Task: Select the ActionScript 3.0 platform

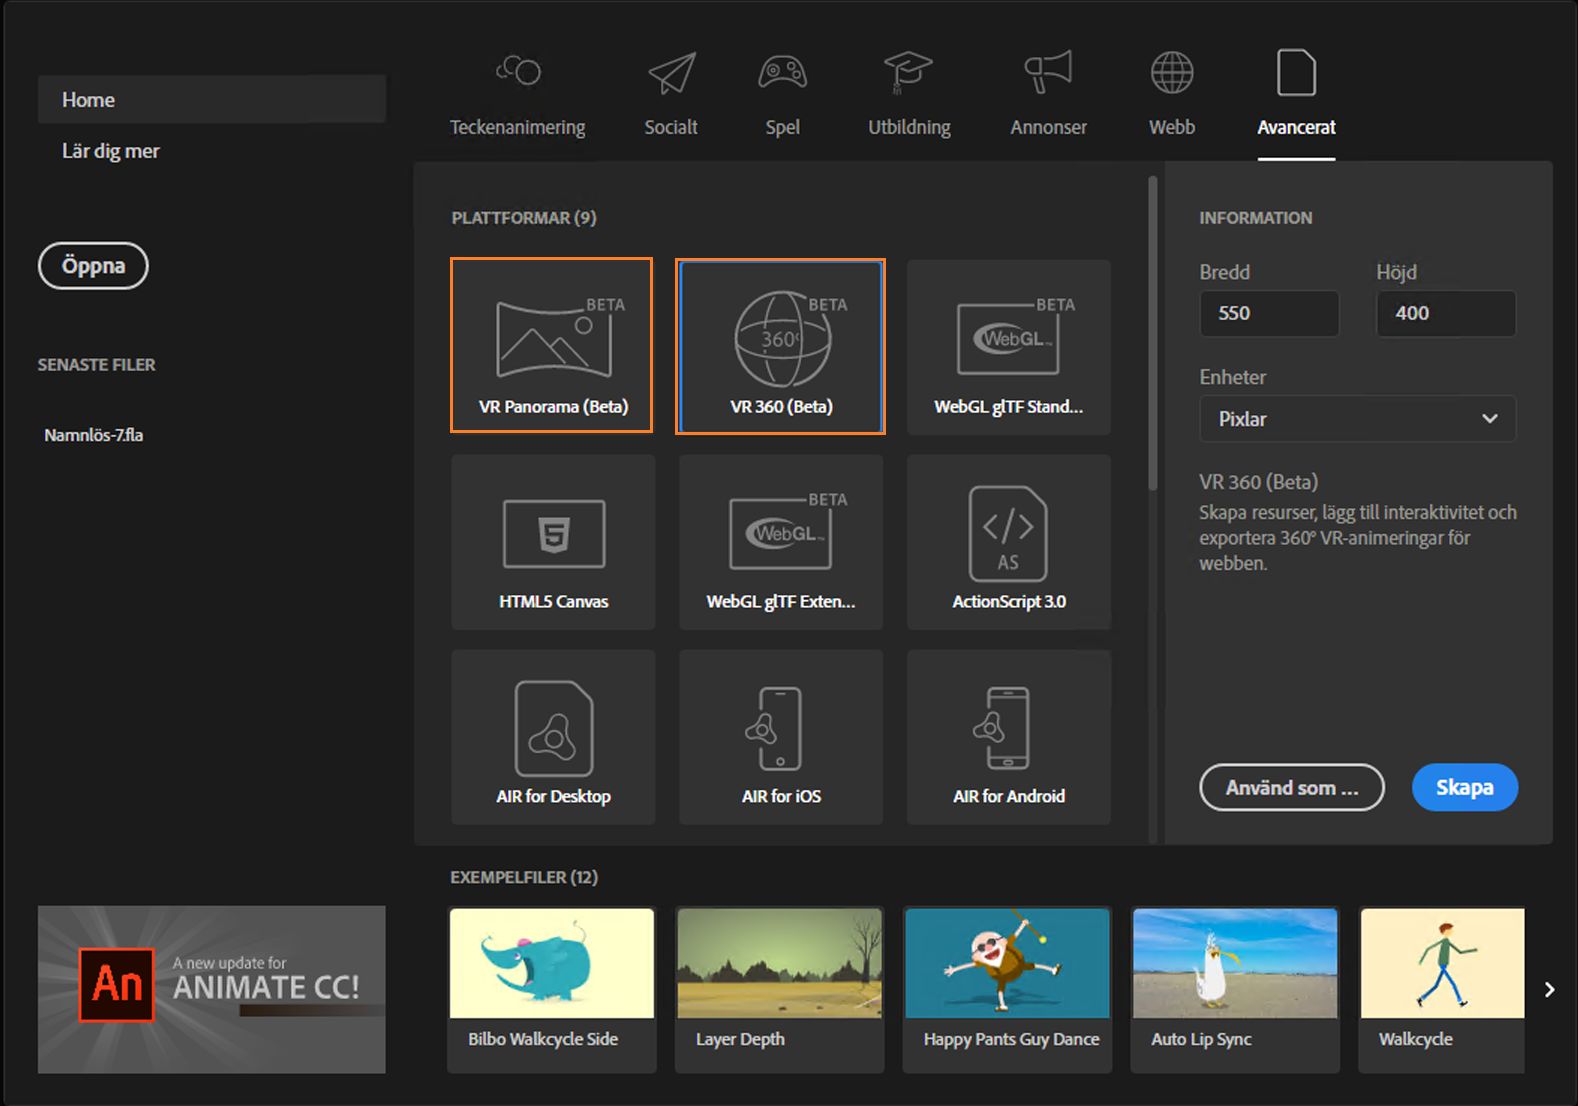Action: pyautogui.click(x=1009, y=542)
